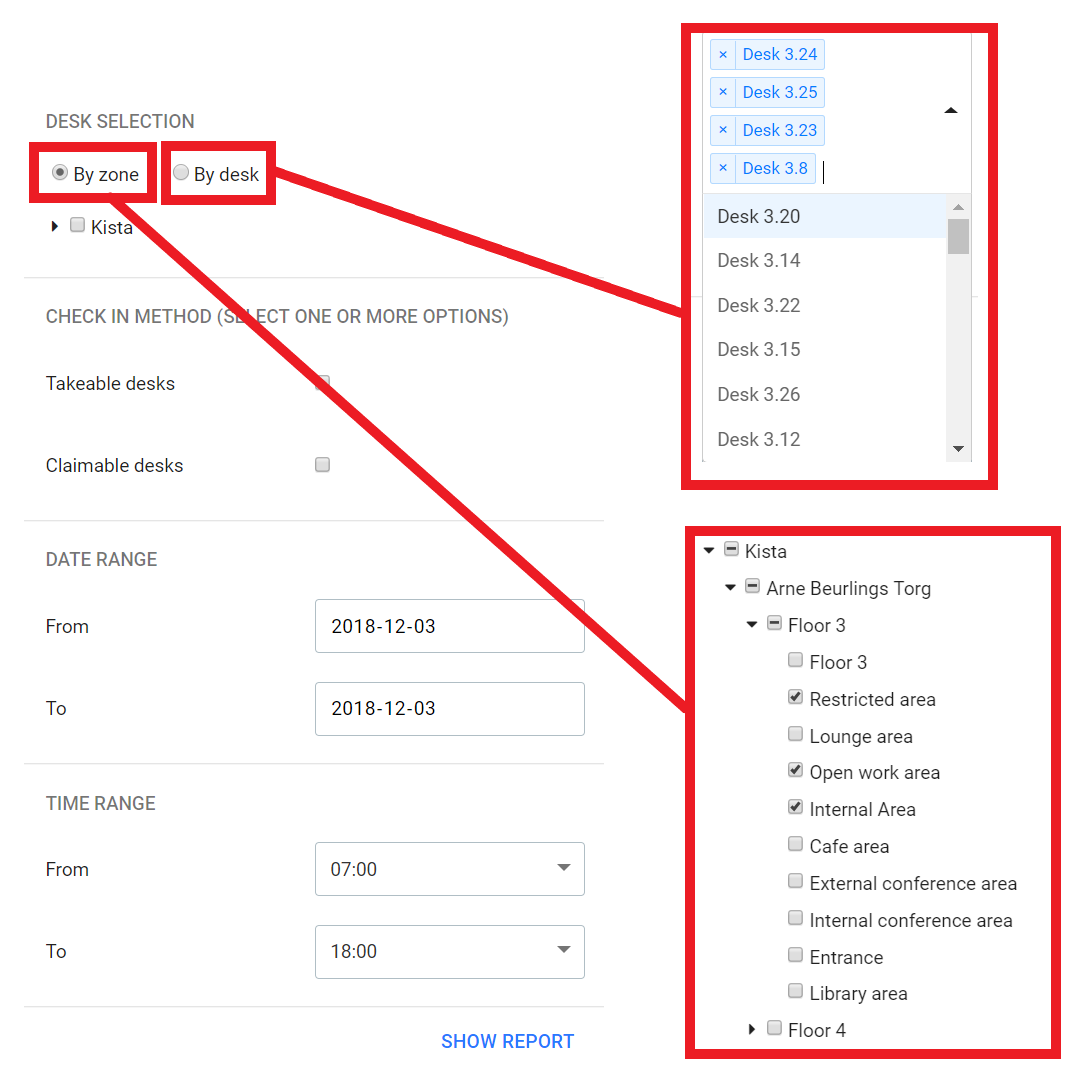Check the collapsed Kista zone checkbox
This screenshot has height=1089, width=1075.
click(77, 225)
